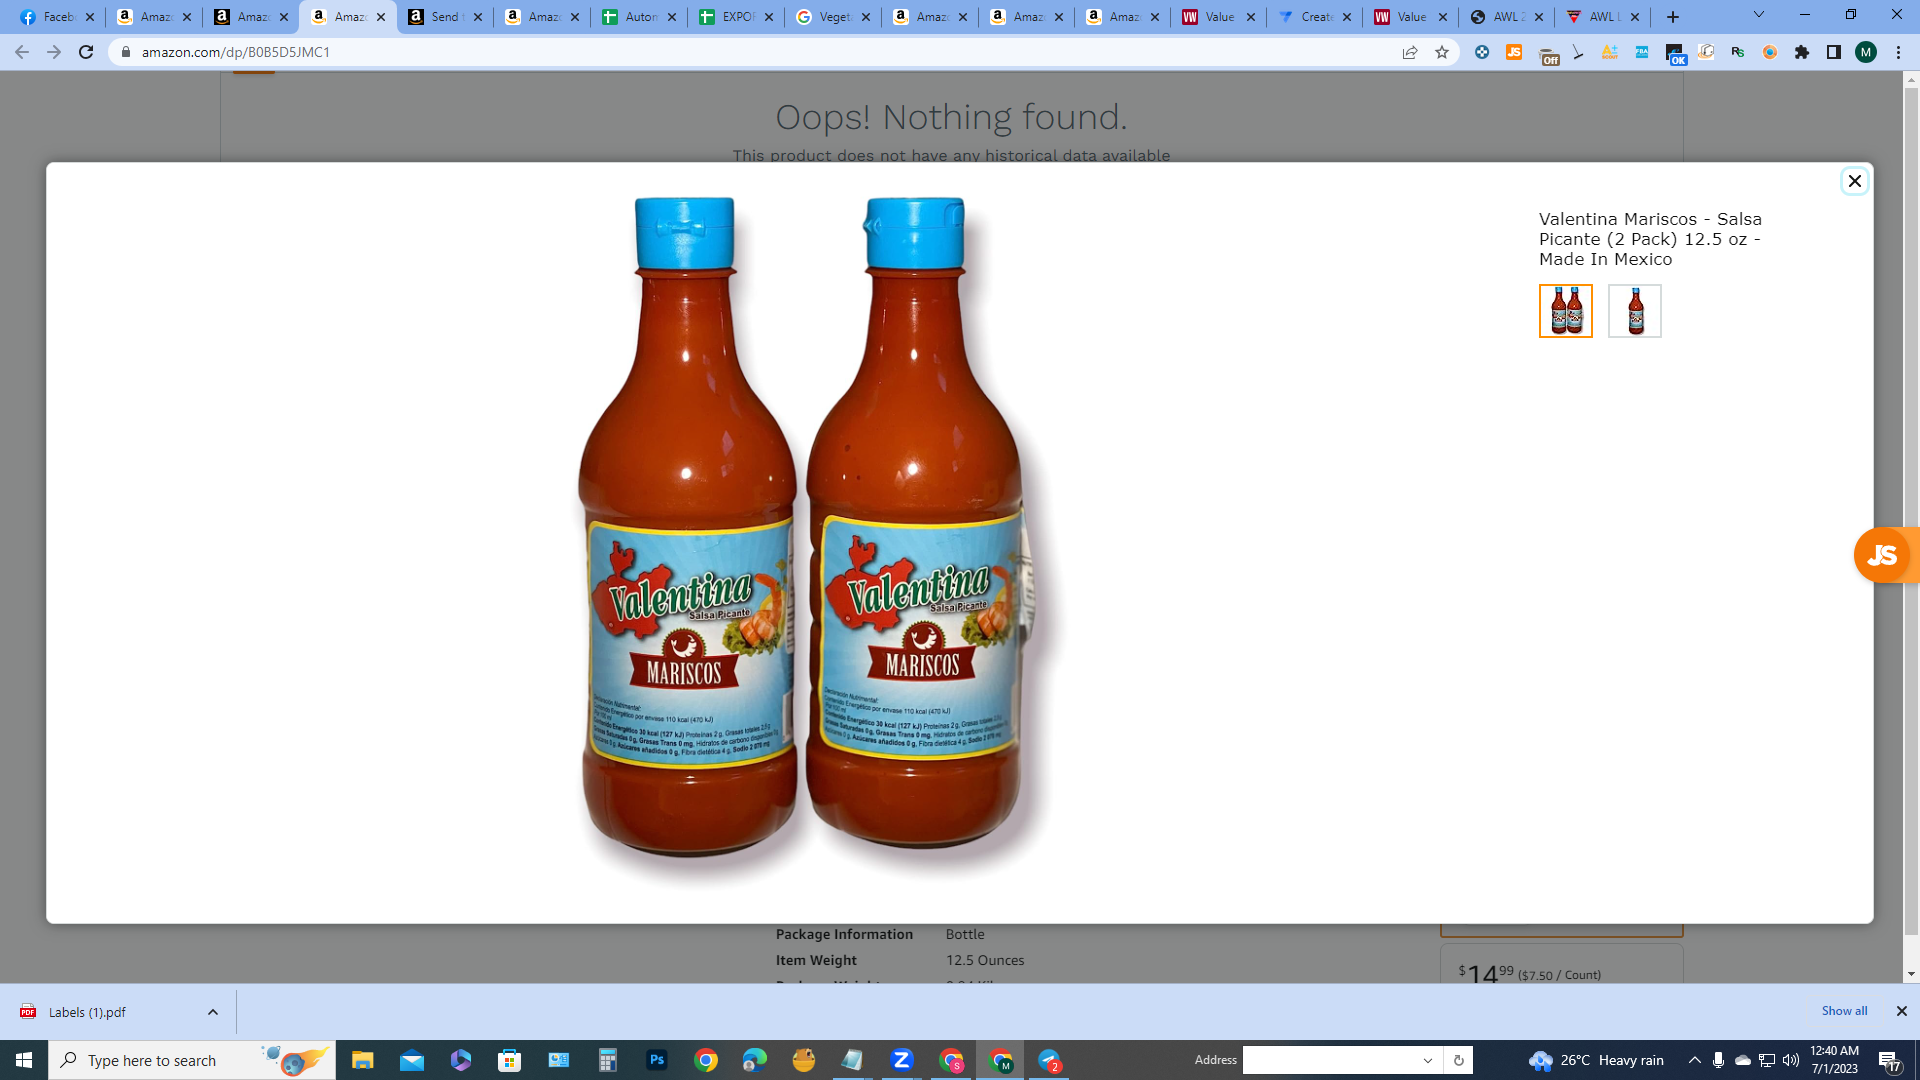Image resolution: width=1920 pixels, height=1080 pixels.
Task: Close the Facebook tab
Action: click(90, 17)
